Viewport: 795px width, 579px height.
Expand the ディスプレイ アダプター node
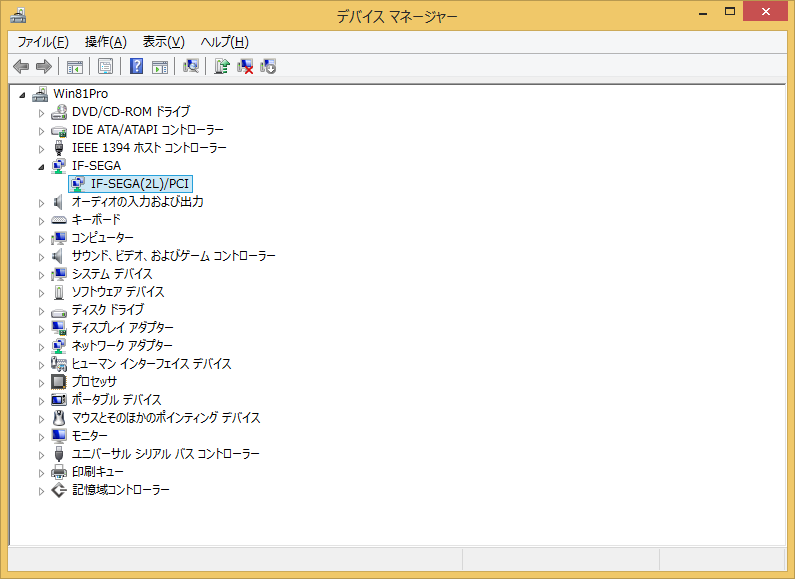41,328
